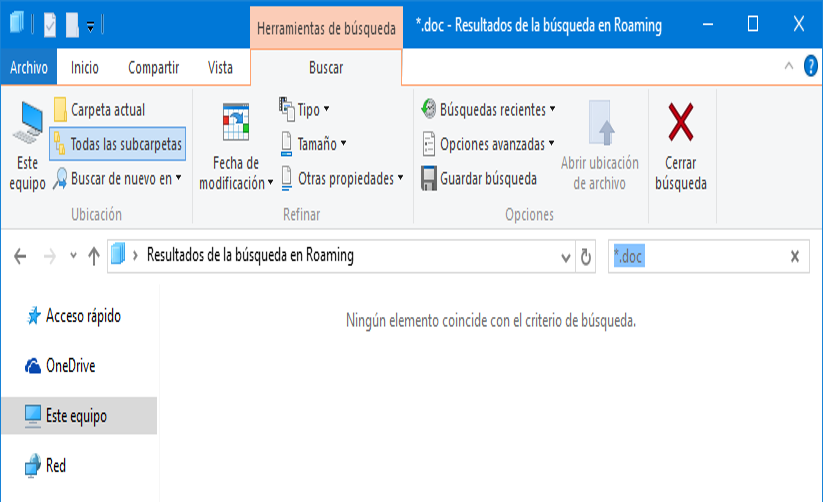Open Búsquedas recientes dropdown
Viewport: 823px width, 502px height.
click(489, 109)
